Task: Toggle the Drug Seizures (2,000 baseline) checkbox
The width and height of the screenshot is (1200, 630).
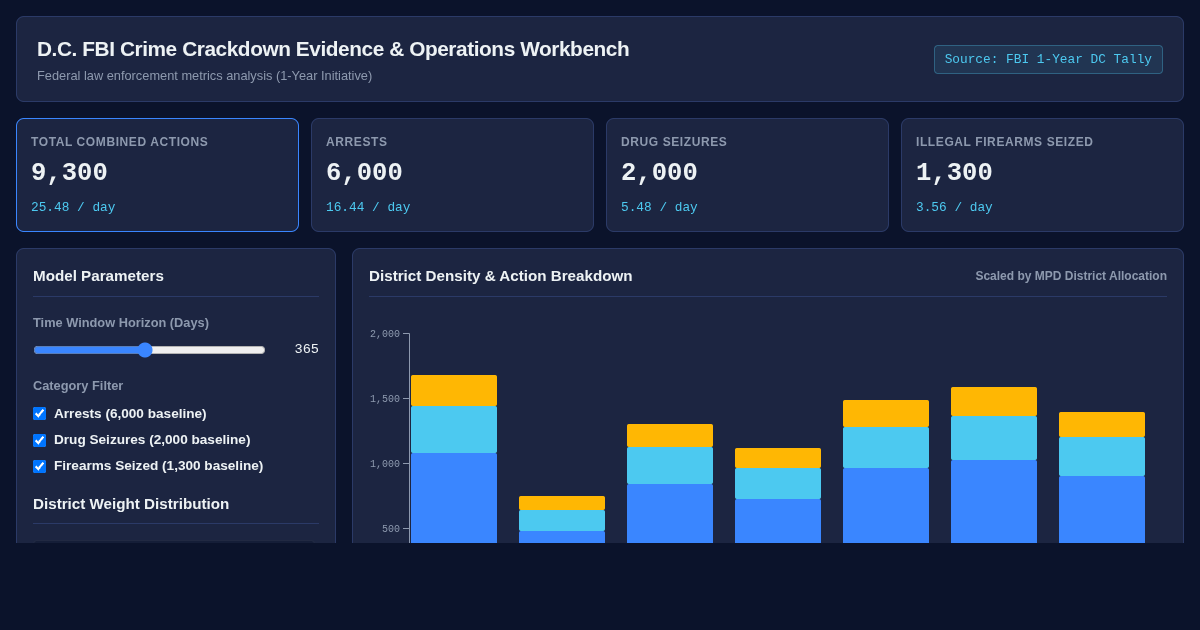Action: point(39,440)
